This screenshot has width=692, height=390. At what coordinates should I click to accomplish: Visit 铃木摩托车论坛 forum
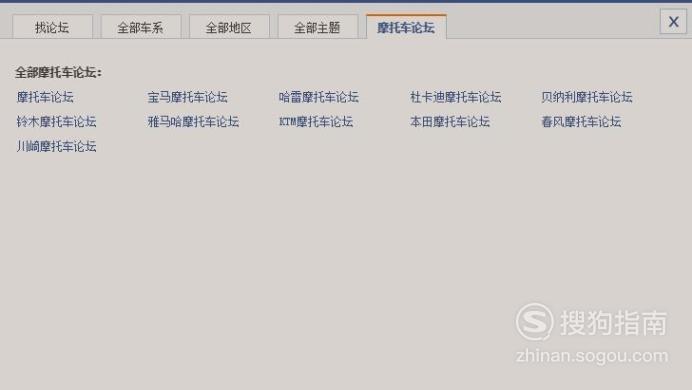[x=56, y=122]
